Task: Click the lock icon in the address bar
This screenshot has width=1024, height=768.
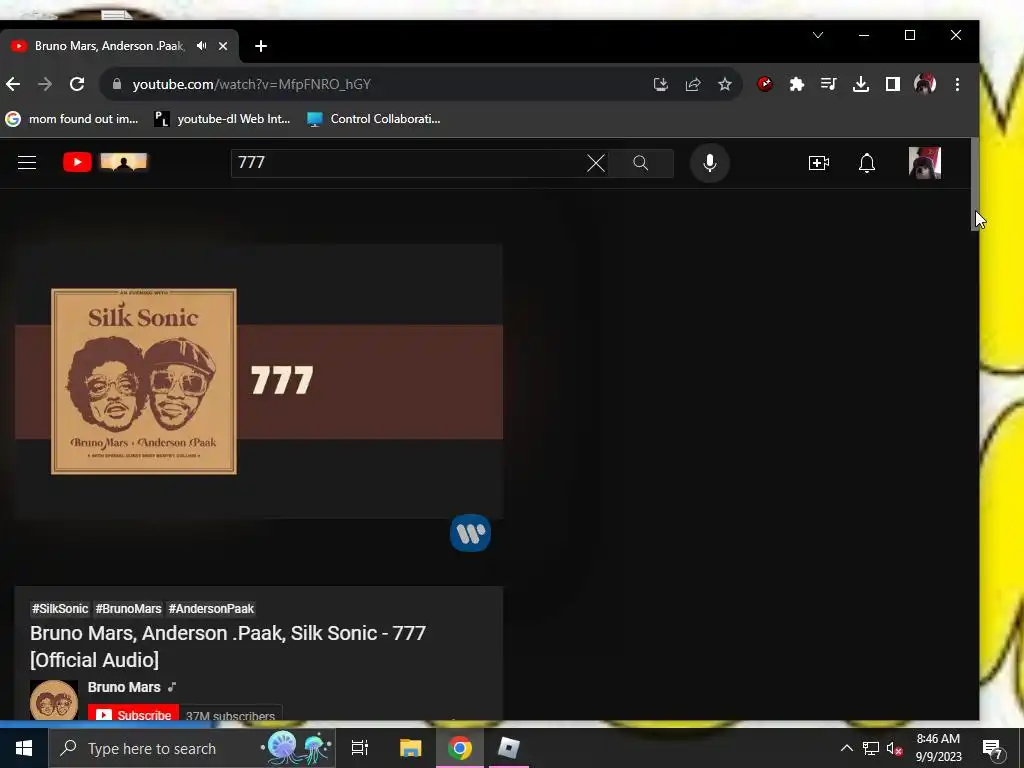Action: 117,84
